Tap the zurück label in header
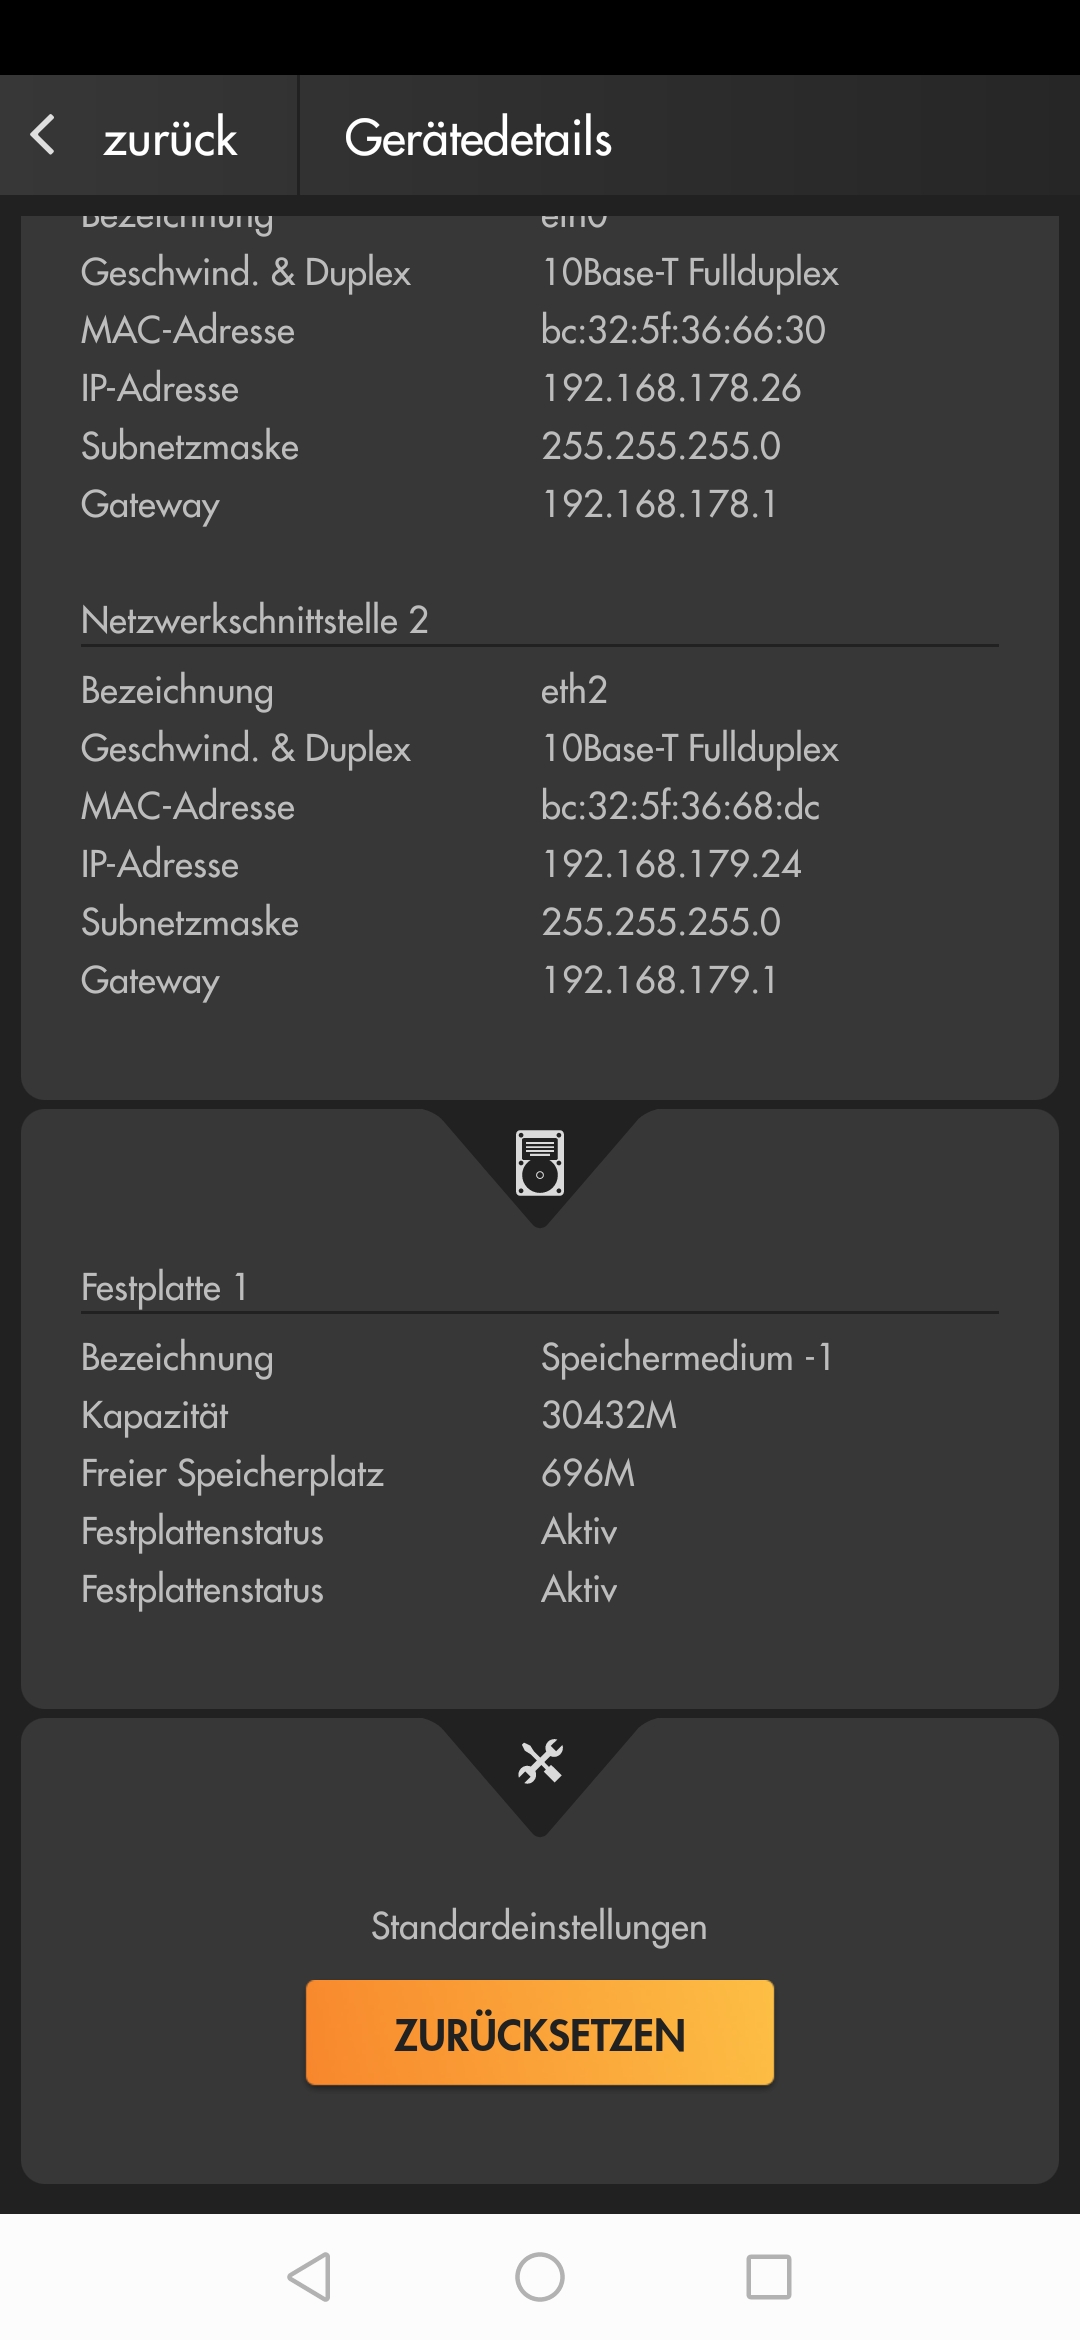This screenshot has height=2340, width=1080. (x=170, y=137)
